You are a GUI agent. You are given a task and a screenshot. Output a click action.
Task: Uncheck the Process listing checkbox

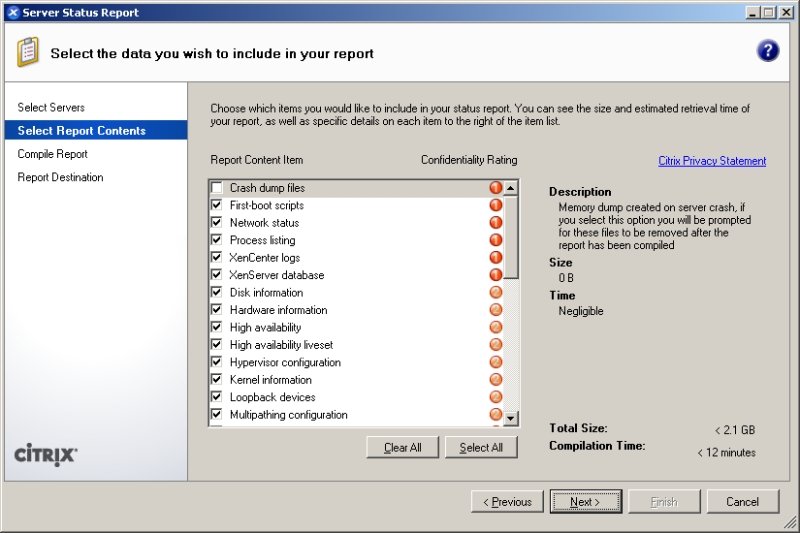(217, 240)
